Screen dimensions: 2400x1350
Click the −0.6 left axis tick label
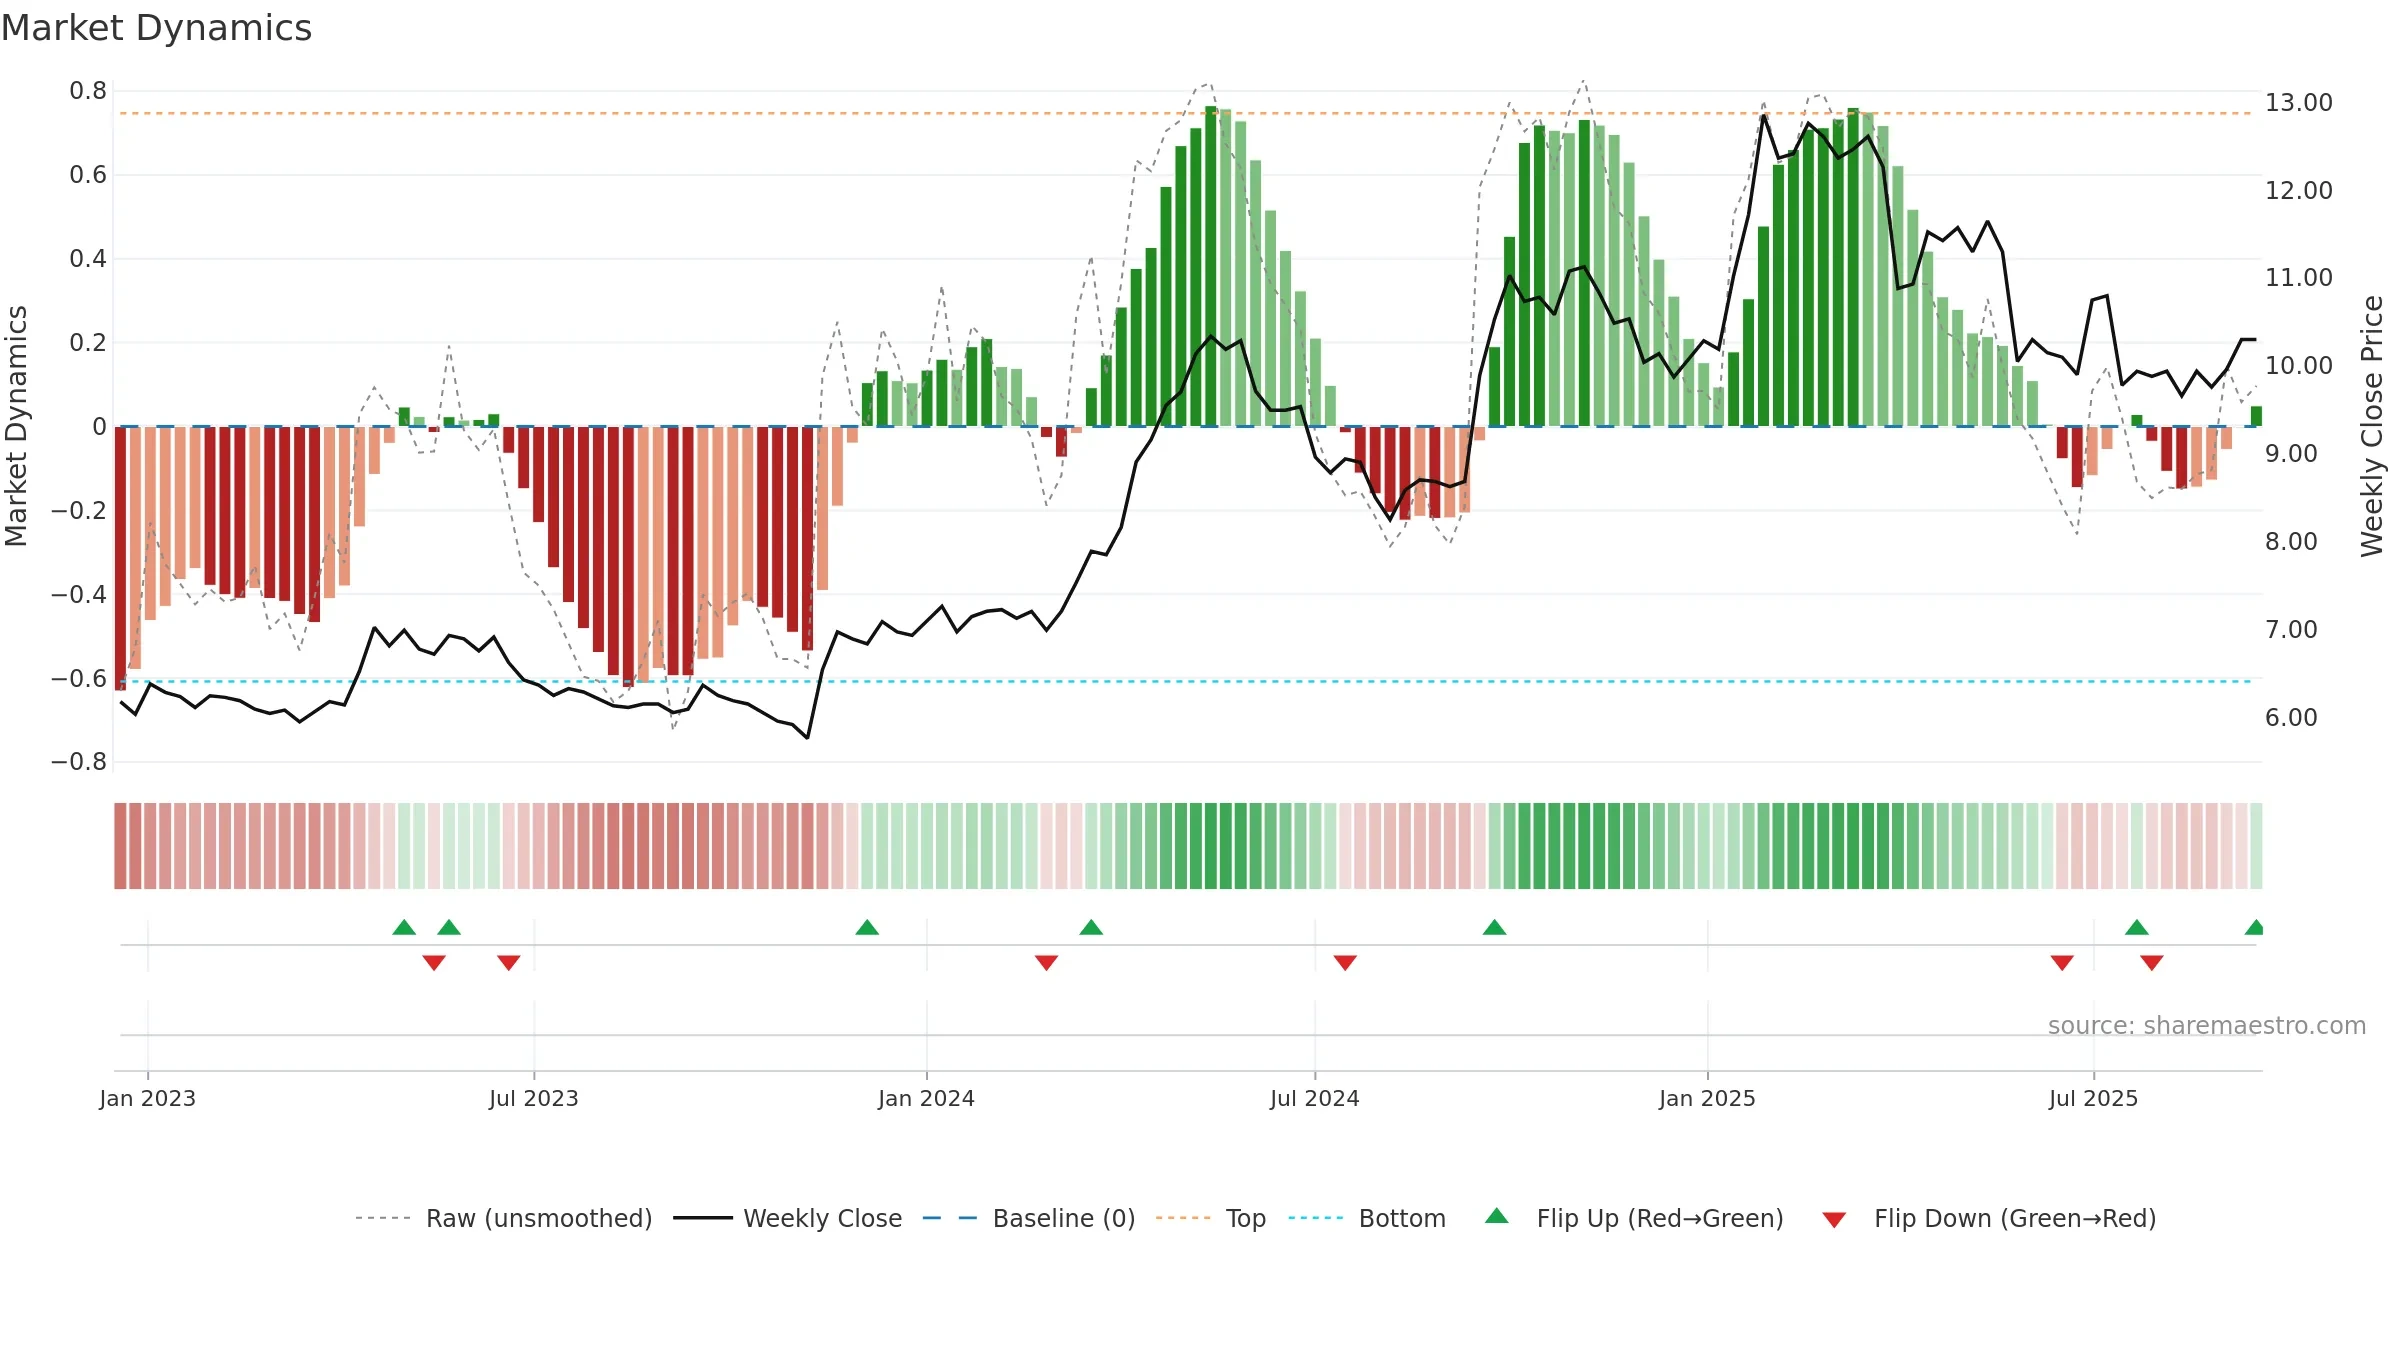pyautogui.click(x=79, y=678)
